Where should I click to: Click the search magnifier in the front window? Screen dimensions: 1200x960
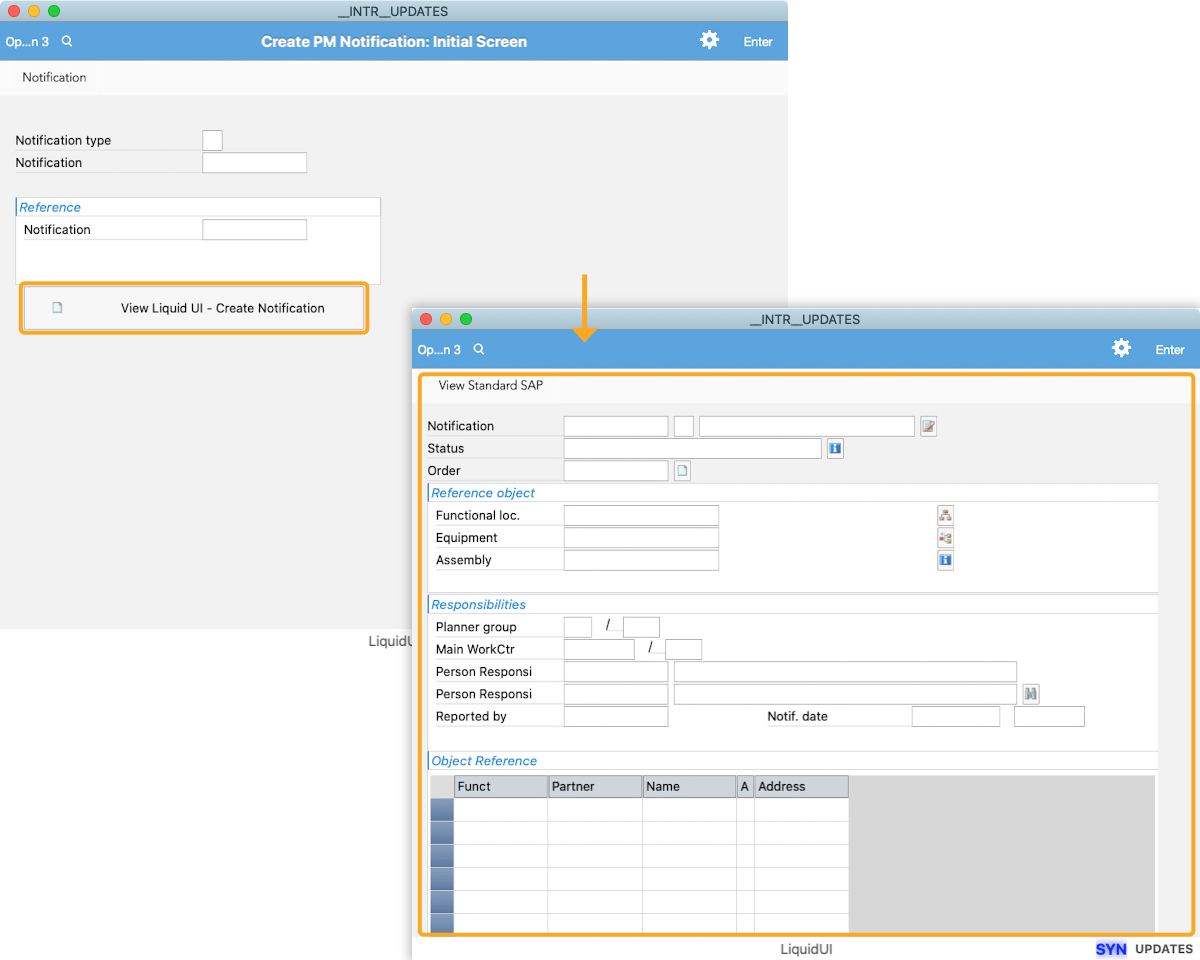(479, 349)
